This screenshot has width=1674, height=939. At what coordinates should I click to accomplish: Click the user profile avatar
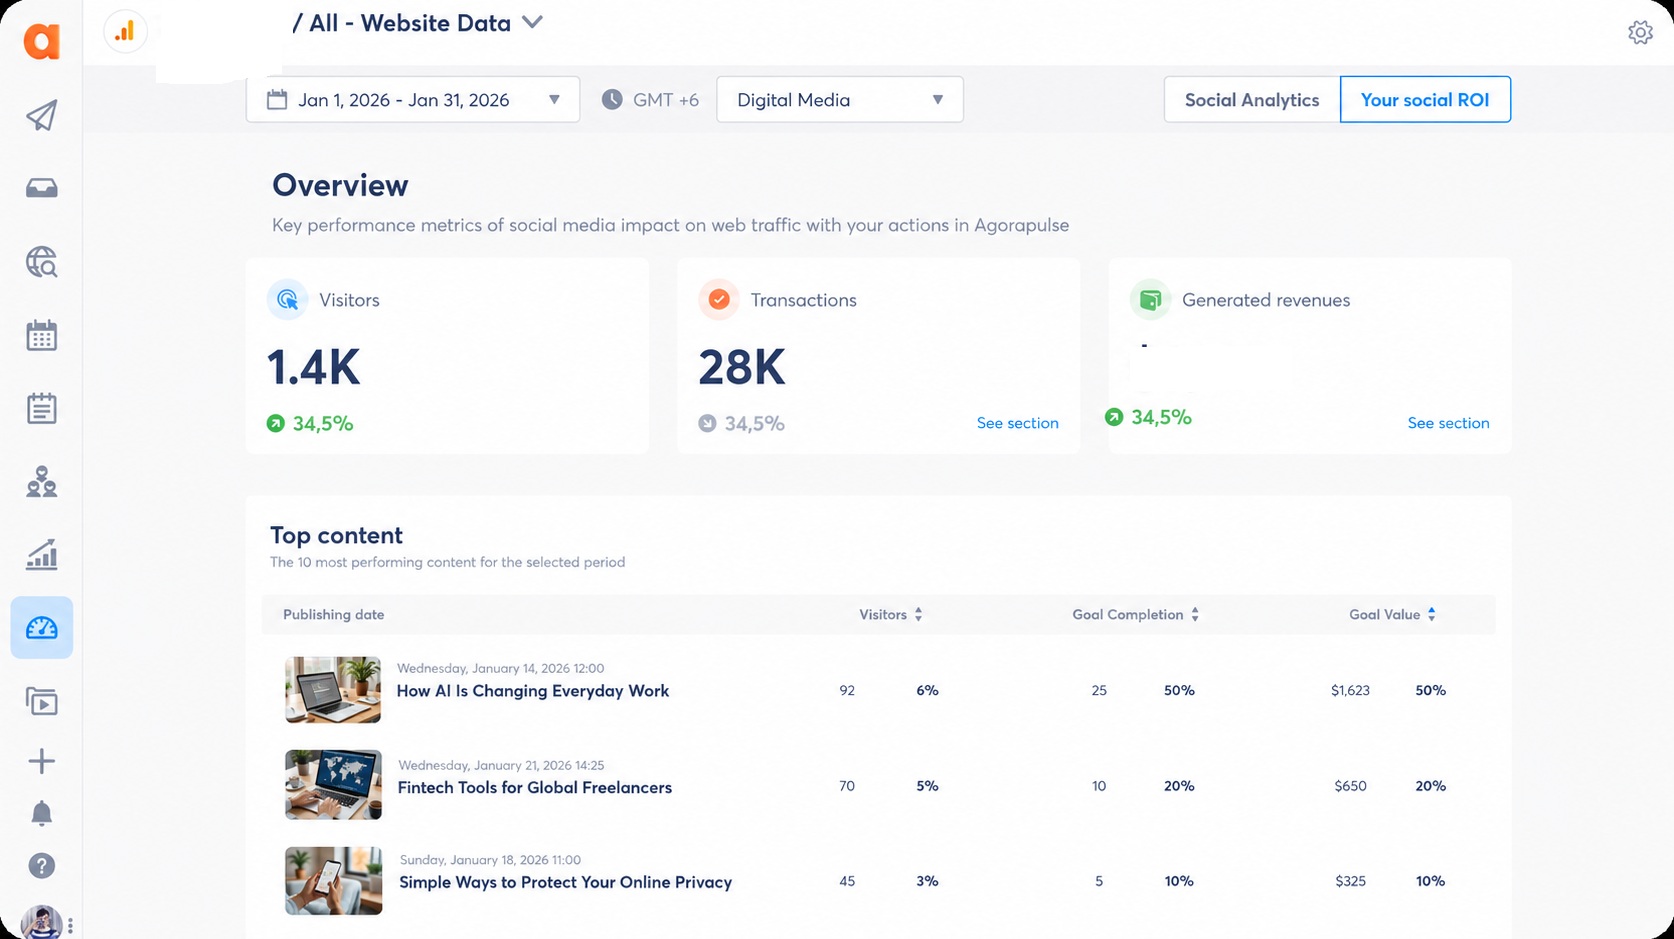[x=41, y=923]
